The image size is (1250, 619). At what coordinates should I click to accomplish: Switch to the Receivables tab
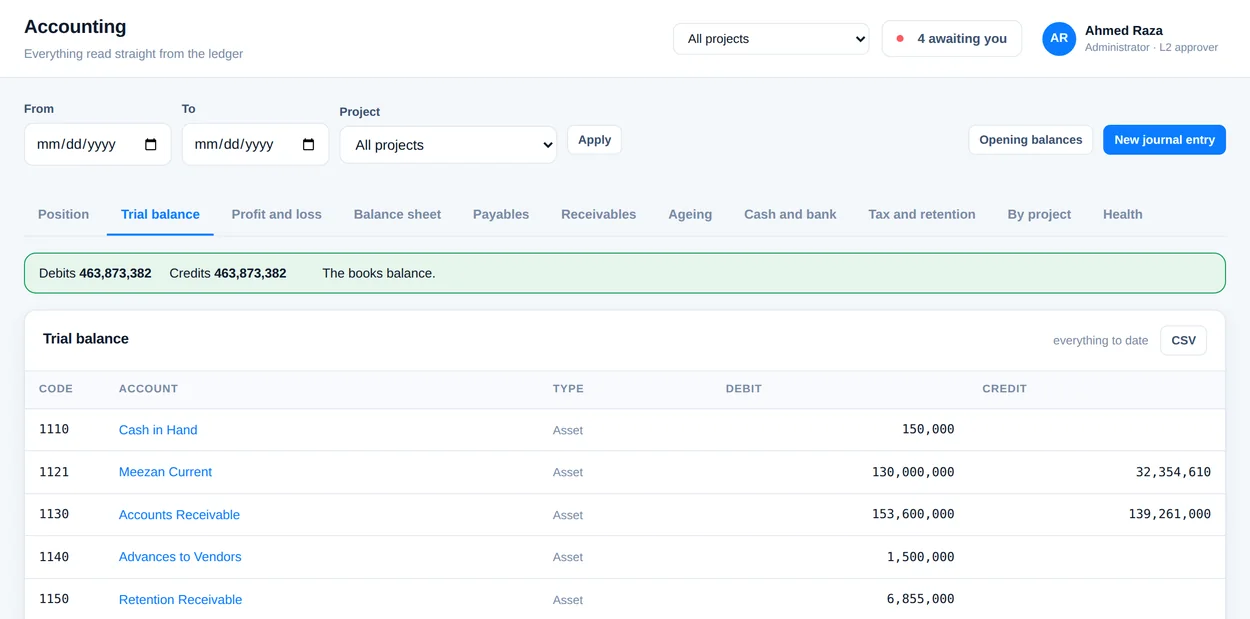coord(599,214)
